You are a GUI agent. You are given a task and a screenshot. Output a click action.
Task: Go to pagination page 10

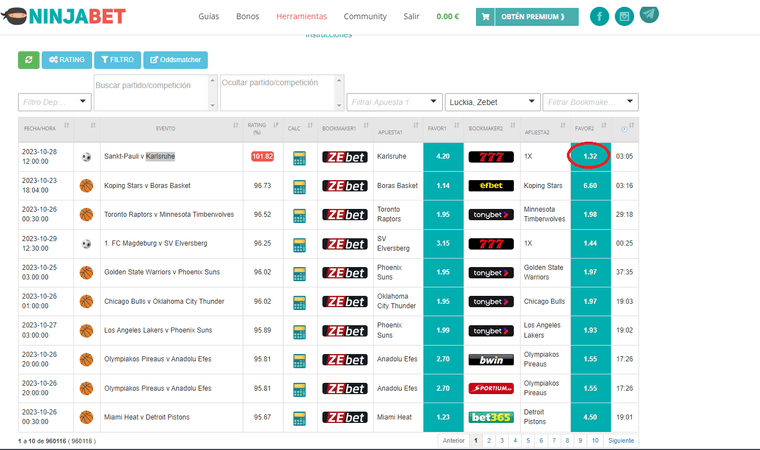coord(595,440)
